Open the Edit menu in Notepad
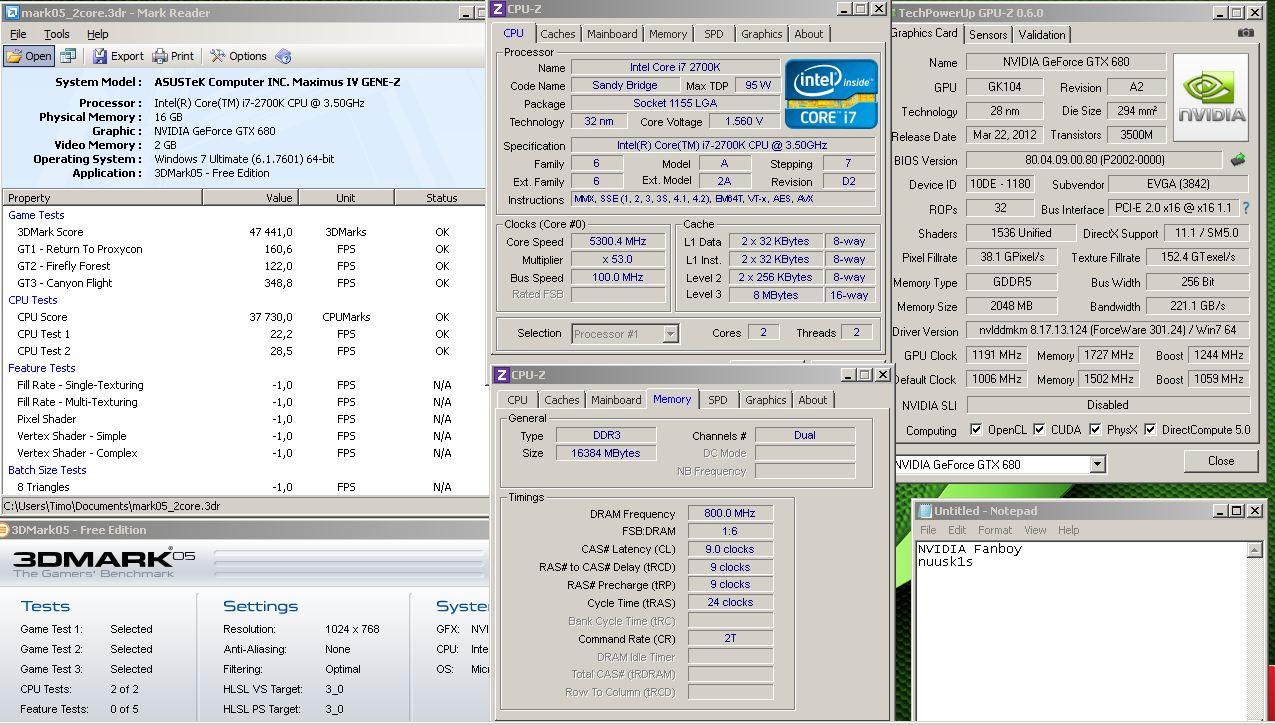1275x725 pixels. tap(957, 530)
